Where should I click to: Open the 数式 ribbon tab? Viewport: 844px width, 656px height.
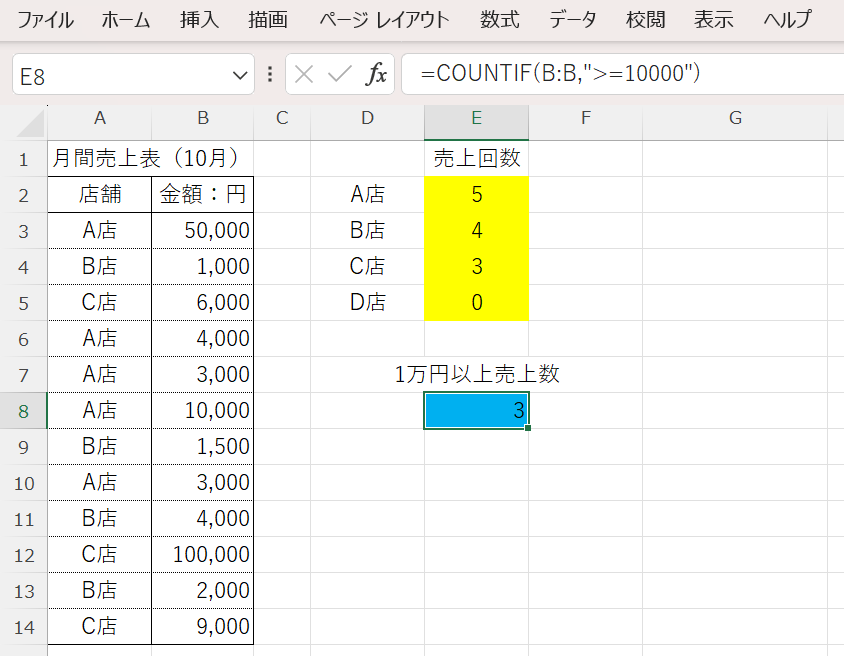pos(500,20)
